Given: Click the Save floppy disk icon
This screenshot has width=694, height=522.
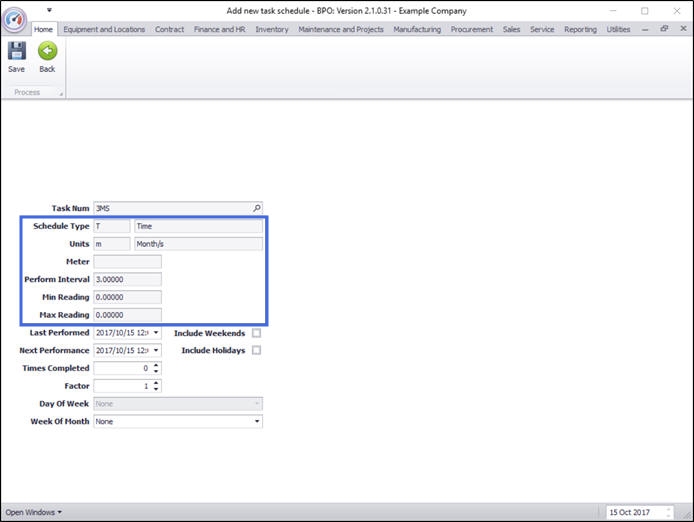Looking at the screenshot, I should [x=17, y=51].
